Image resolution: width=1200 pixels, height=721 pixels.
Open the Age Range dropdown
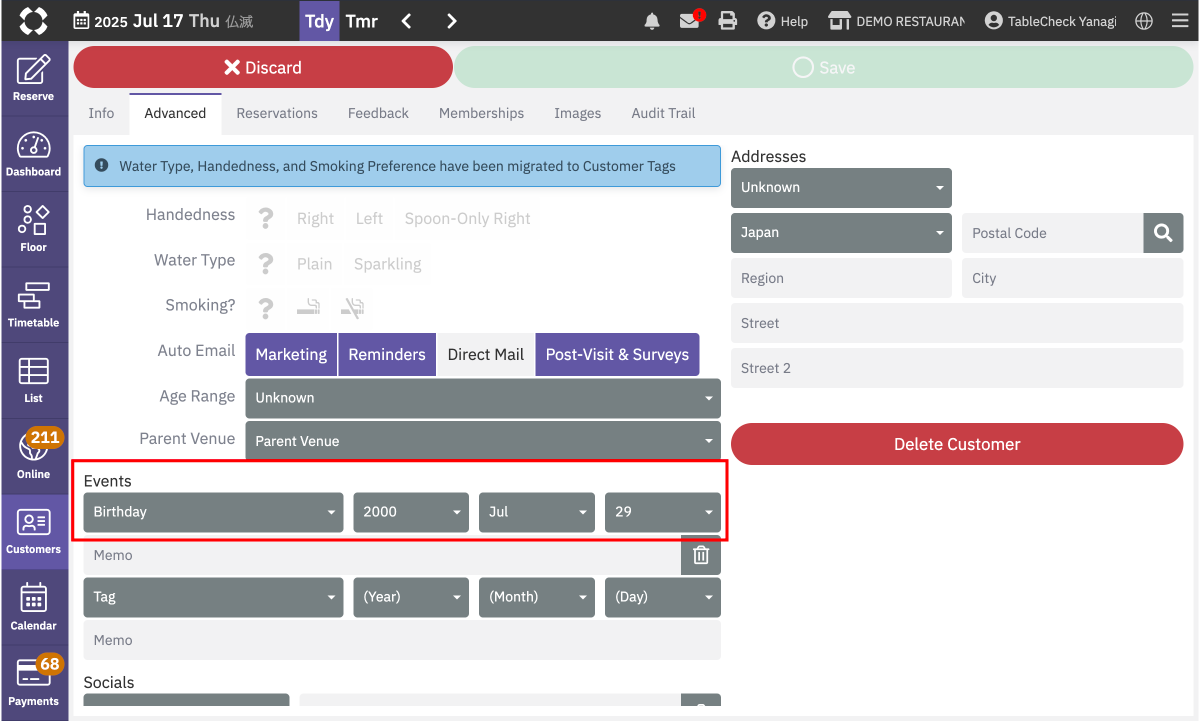coord(483,397)
